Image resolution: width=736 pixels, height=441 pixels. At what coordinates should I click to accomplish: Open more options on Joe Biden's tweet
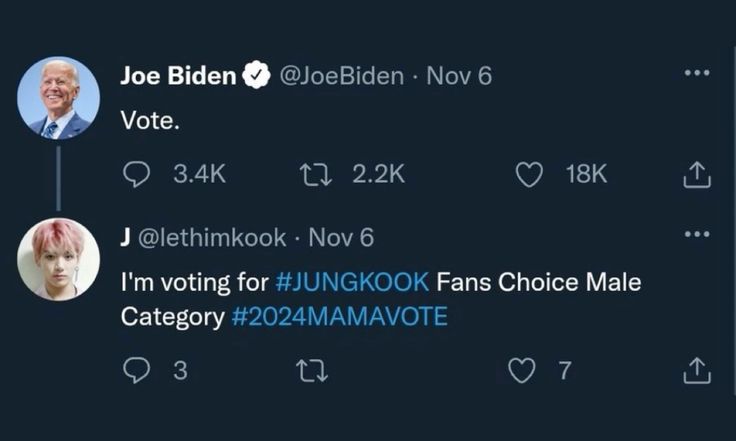(x=696, y=73)
